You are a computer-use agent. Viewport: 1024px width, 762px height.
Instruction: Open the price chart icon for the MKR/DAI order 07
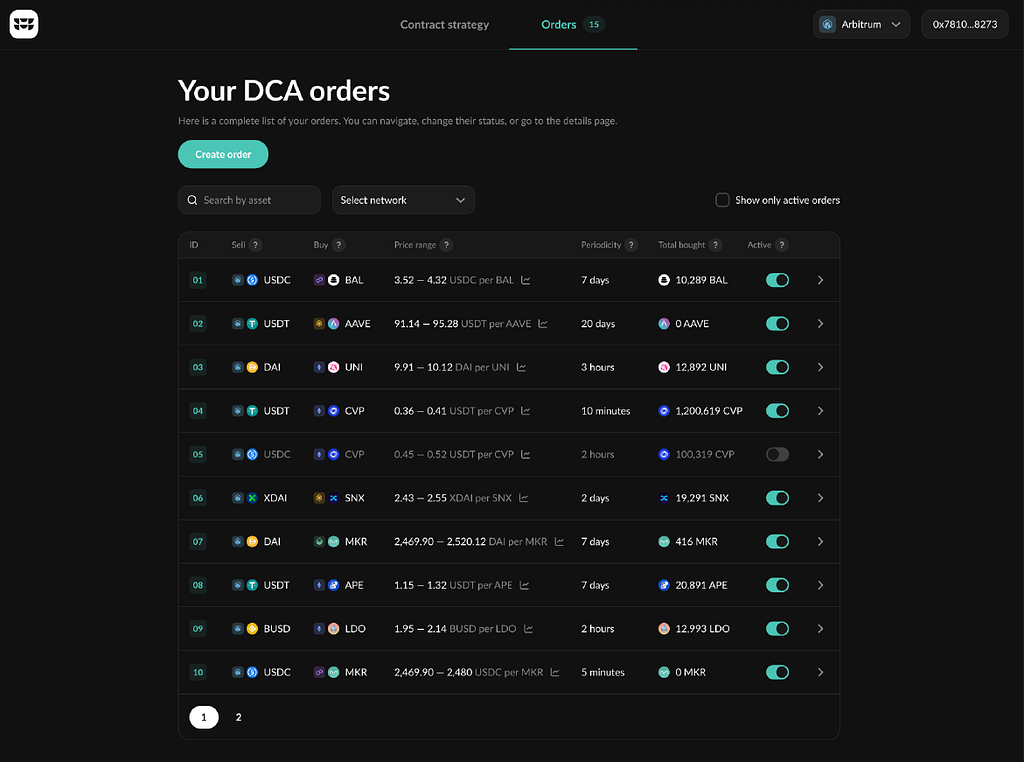(559, 541)
